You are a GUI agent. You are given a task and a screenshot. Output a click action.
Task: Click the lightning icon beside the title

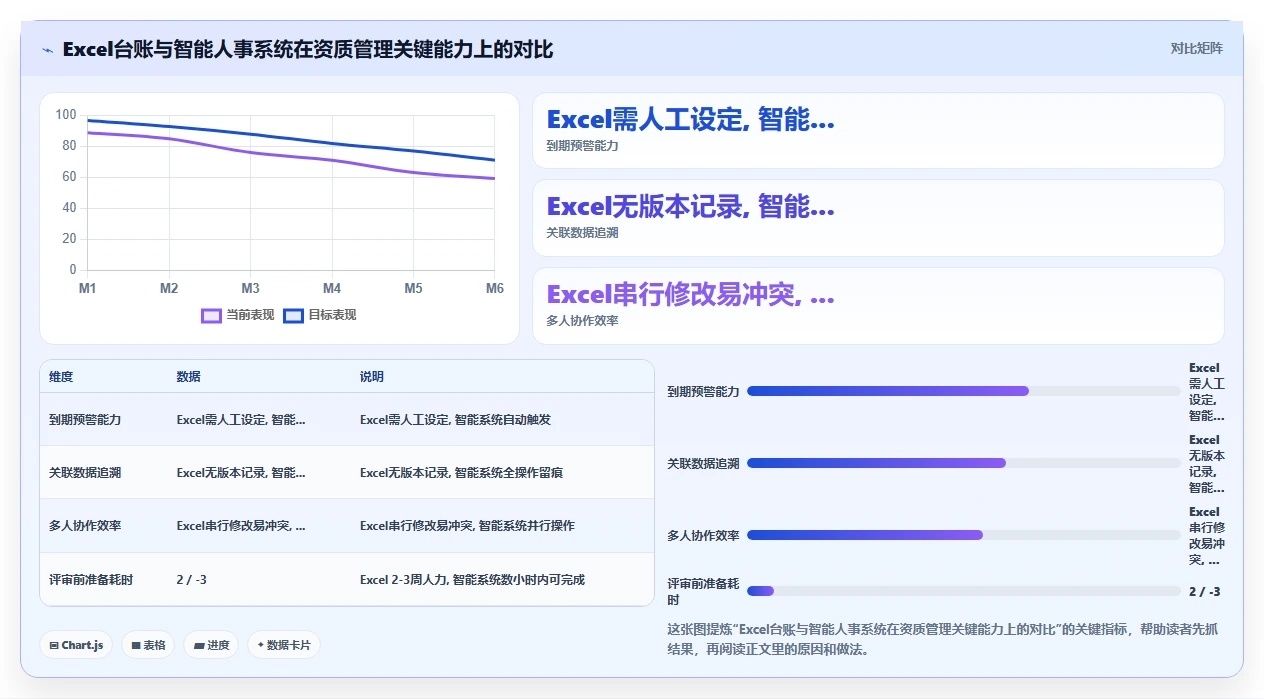47,50
